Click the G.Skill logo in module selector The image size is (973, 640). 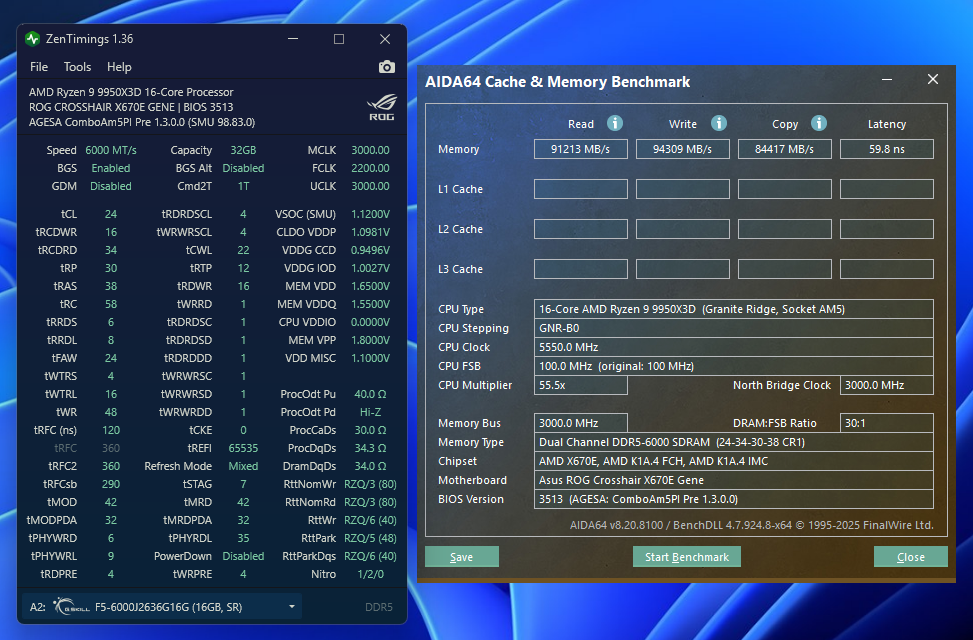pyautogui.click(x=67, y=607)
